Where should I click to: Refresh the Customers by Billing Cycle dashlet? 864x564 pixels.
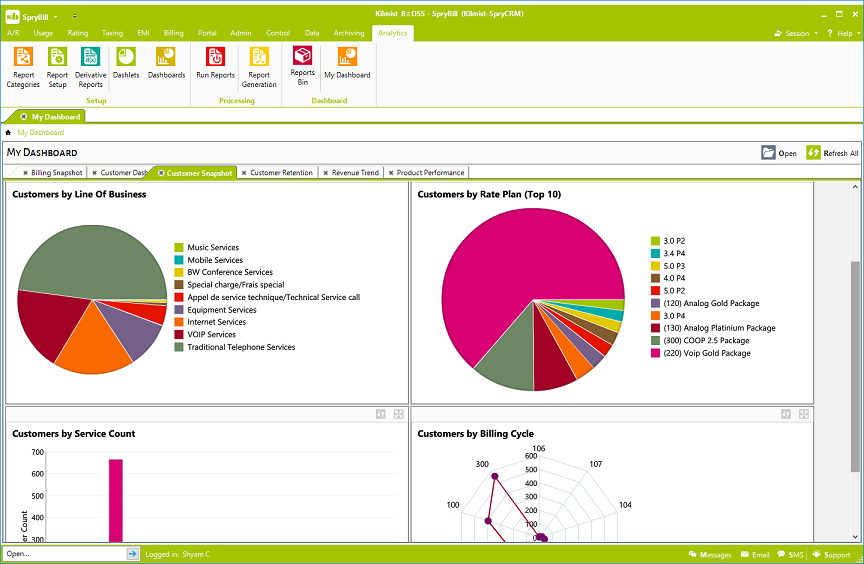click(x=786, y=414)
